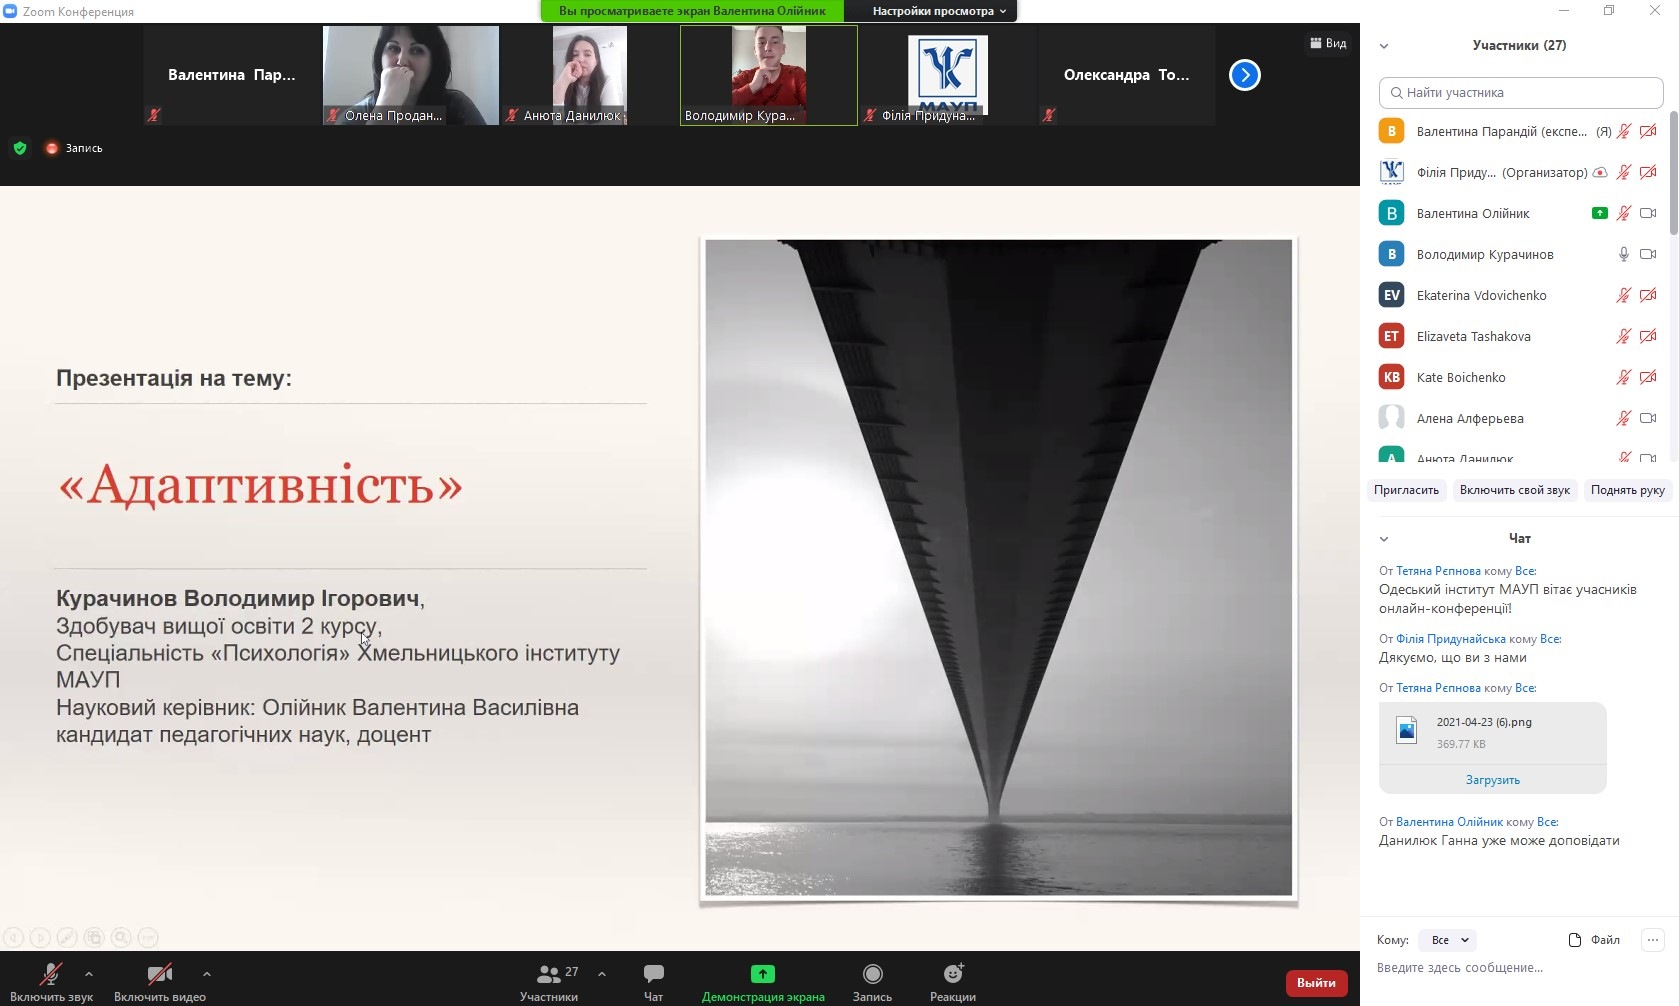The height and width of the screenshot is (1006, 1679).
Task: Click the Загрузить download link
Action: tap(1492, 780)
